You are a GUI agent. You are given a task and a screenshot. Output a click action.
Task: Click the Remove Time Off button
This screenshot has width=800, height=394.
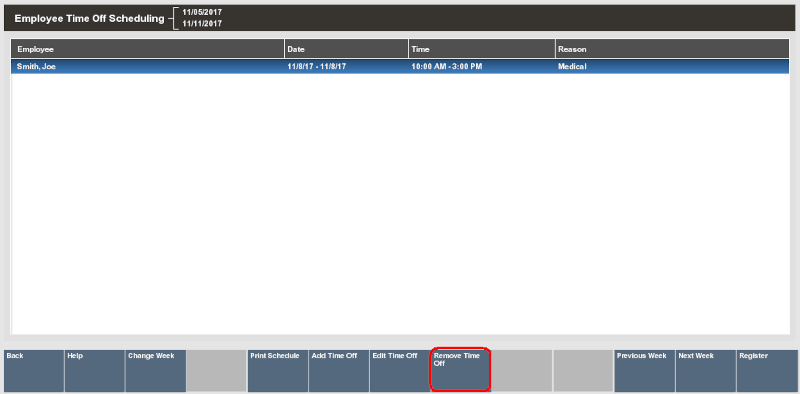(460, 371)
